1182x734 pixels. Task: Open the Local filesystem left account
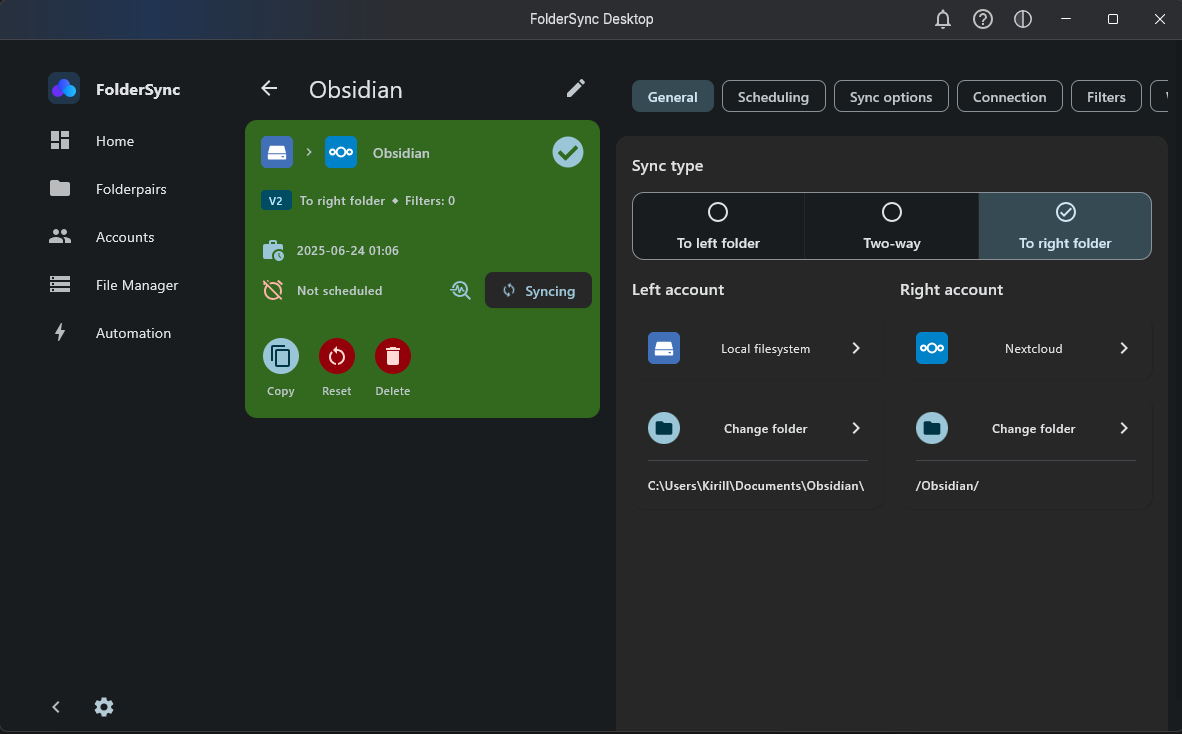point(758,348)
